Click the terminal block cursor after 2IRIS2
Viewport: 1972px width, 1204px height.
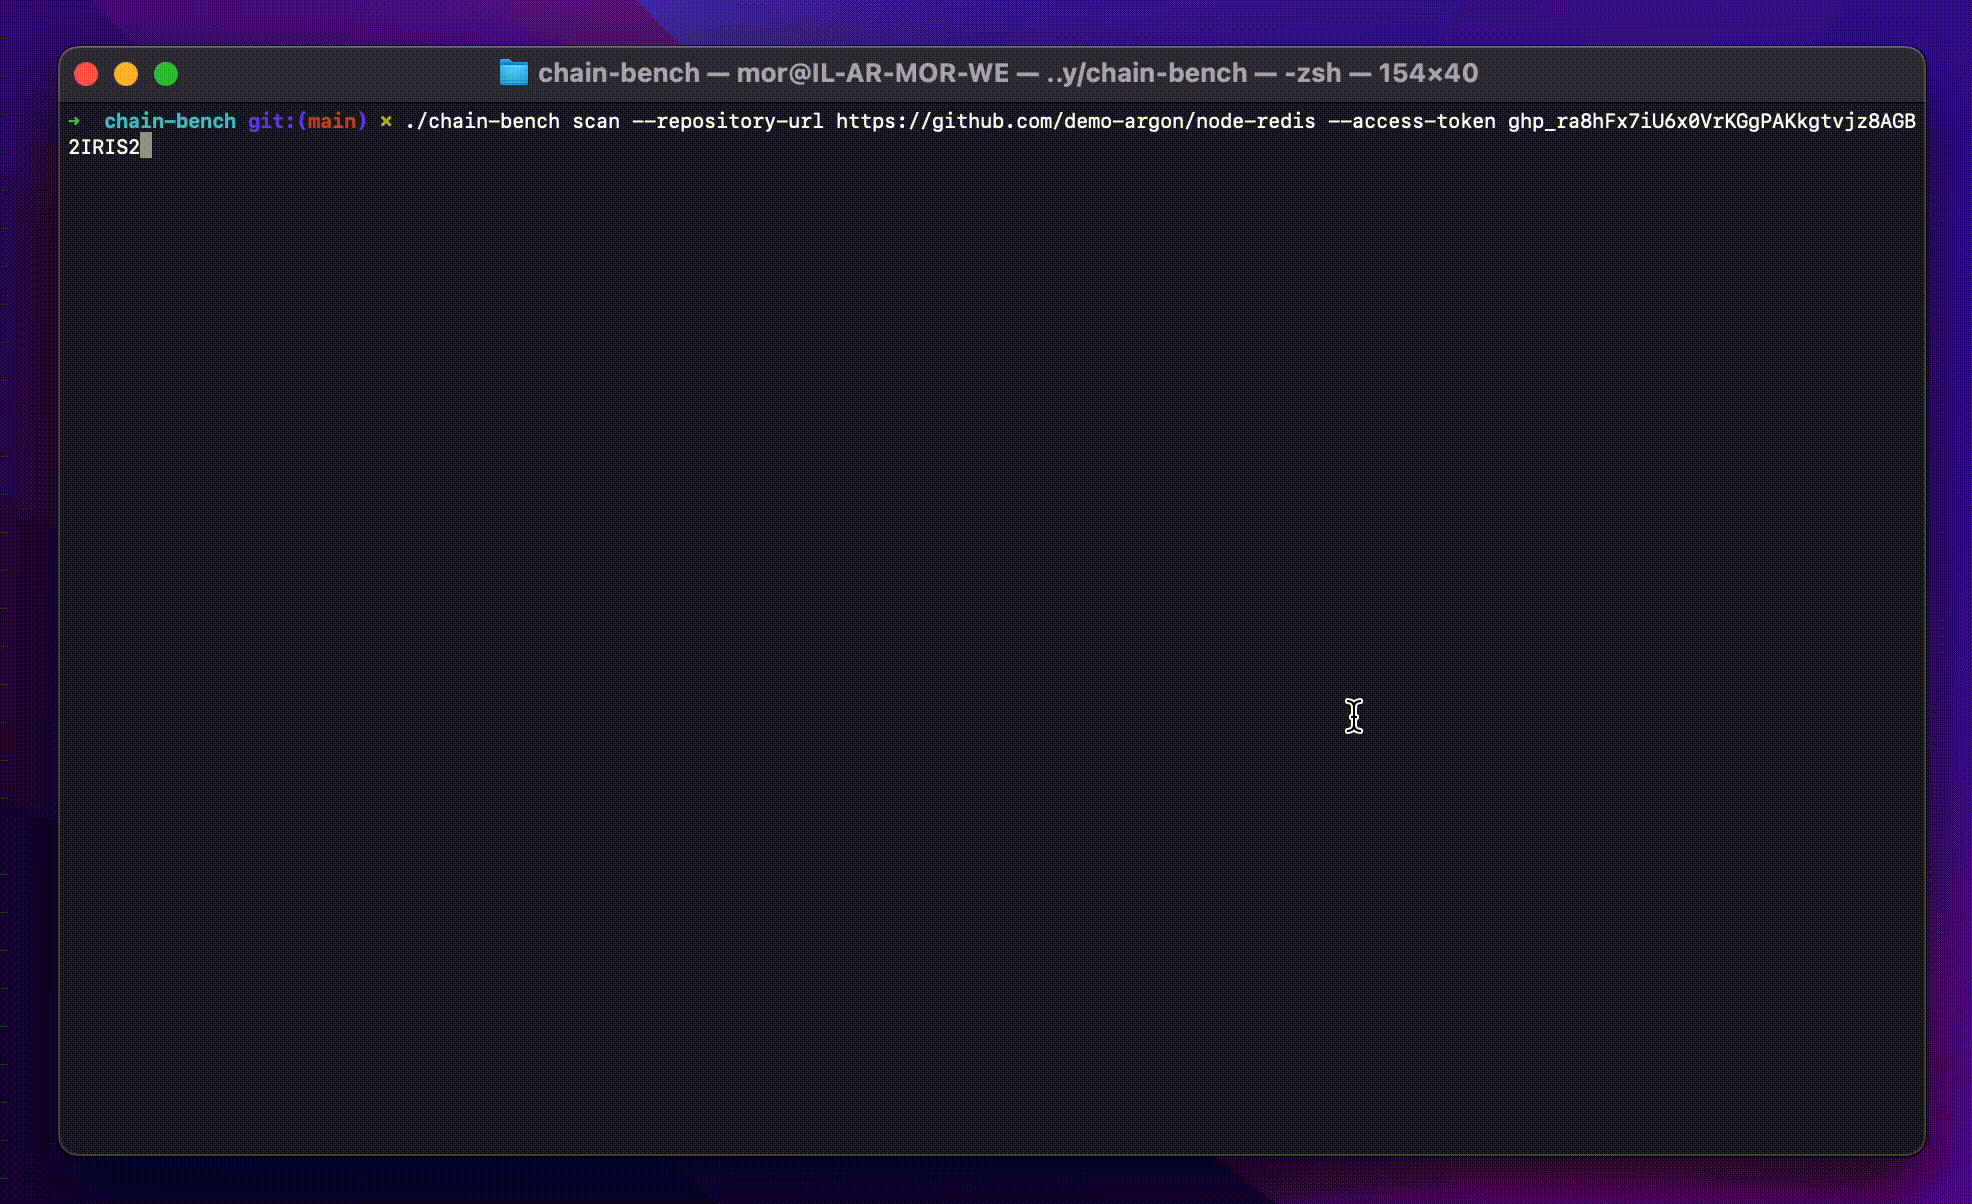(146, 147)
